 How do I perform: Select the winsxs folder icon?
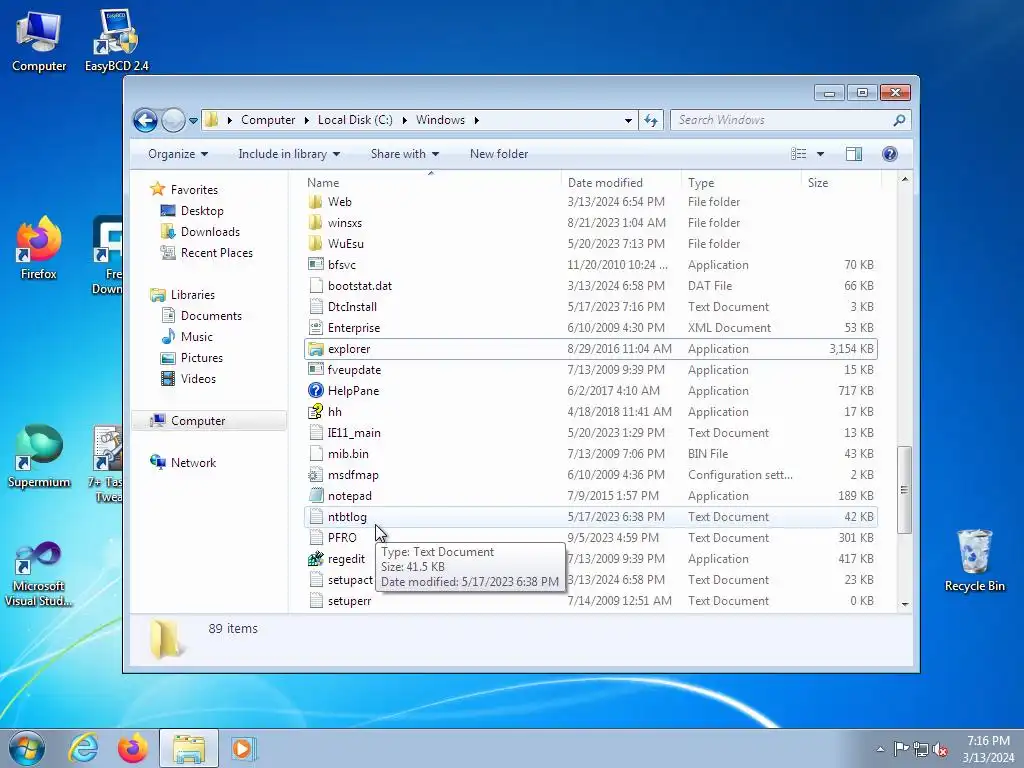point(315,223)
